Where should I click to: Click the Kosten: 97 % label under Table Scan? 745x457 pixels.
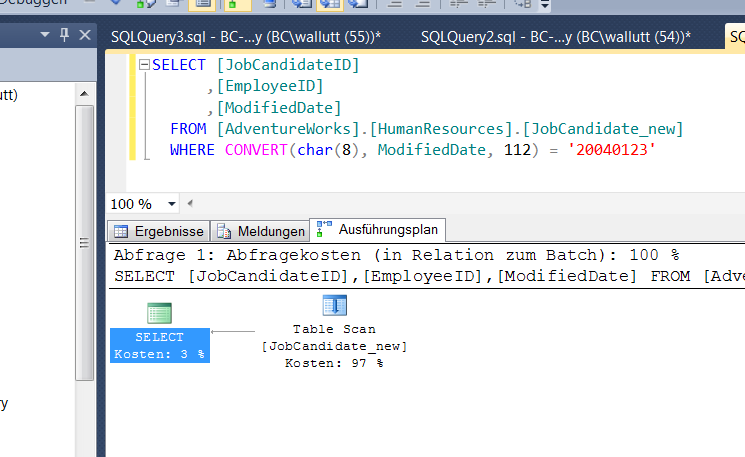click(x=334, y=363)
